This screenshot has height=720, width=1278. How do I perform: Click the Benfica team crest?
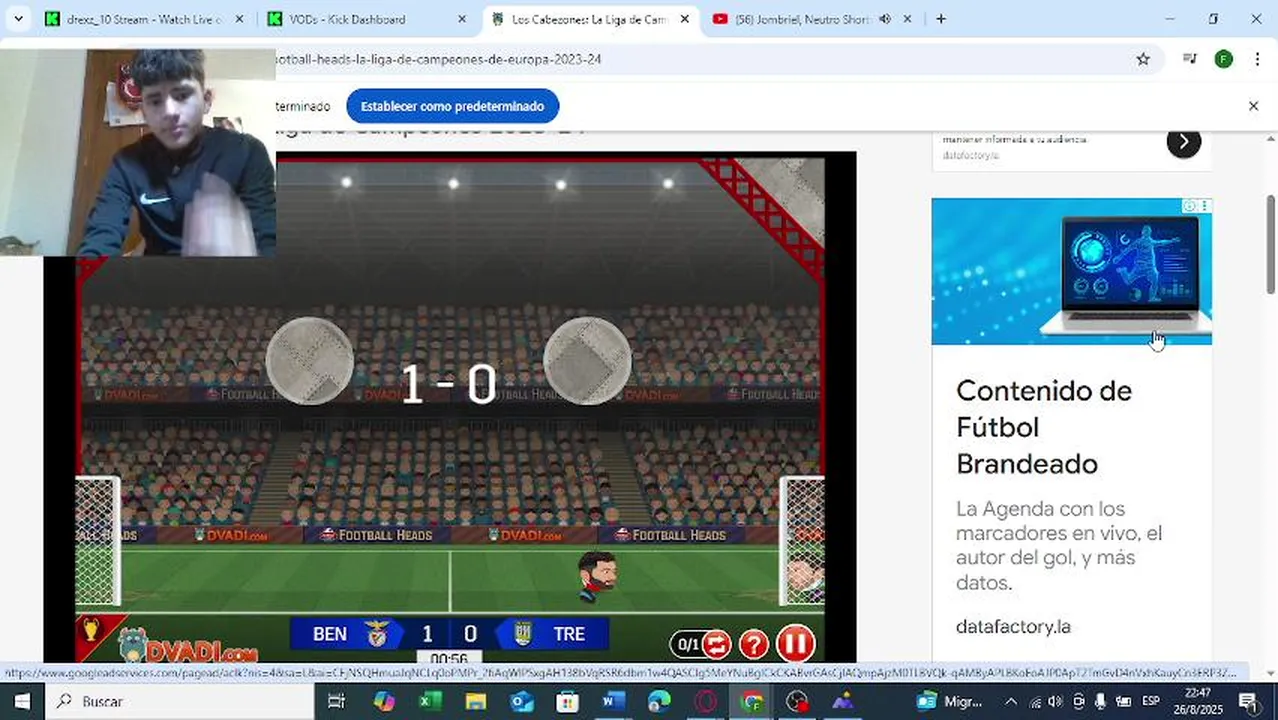pos(378,634)
